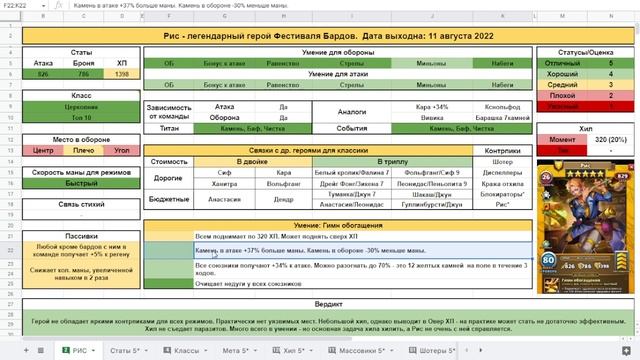Select the 320 (20%) heal value cell
This screenshot has width=640, height=360.
pos(611,140)
